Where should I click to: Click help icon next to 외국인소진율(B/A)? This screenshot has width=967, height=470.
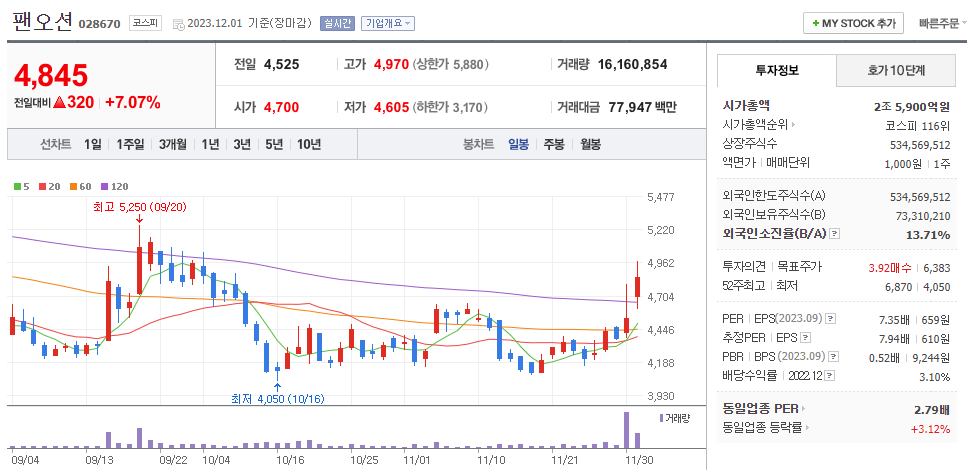click(835, 234)
